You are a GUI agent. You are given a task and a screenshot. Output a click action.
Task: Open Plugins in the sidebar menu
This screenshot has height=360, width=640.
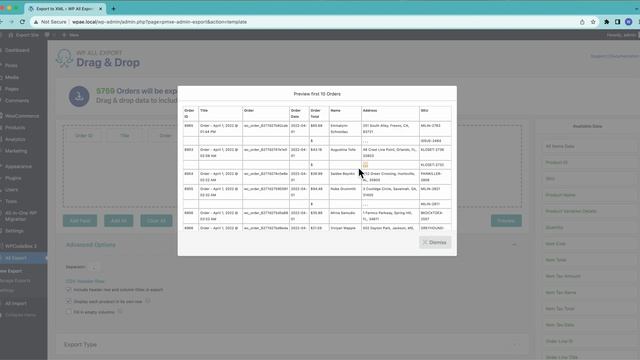(x=13, y=178)
